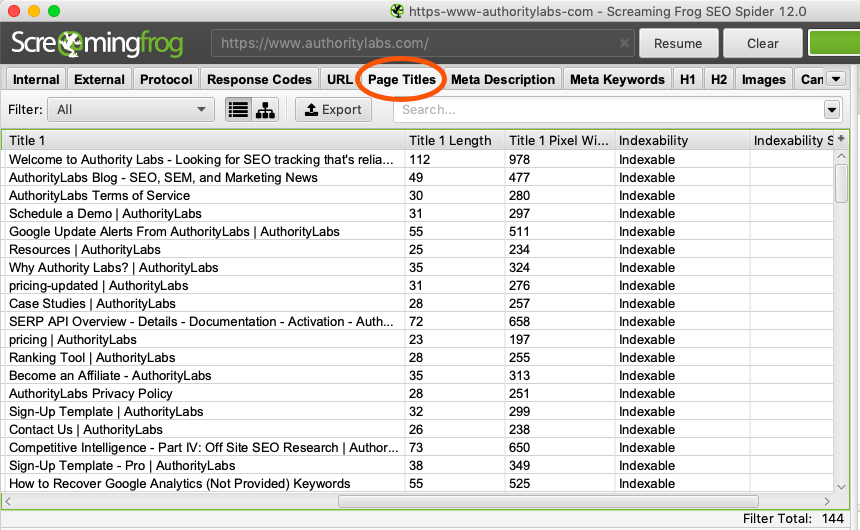Click the scroll right arrow of table
The width and height of the screenshot is (860, 530).
[x=827, y=501]
